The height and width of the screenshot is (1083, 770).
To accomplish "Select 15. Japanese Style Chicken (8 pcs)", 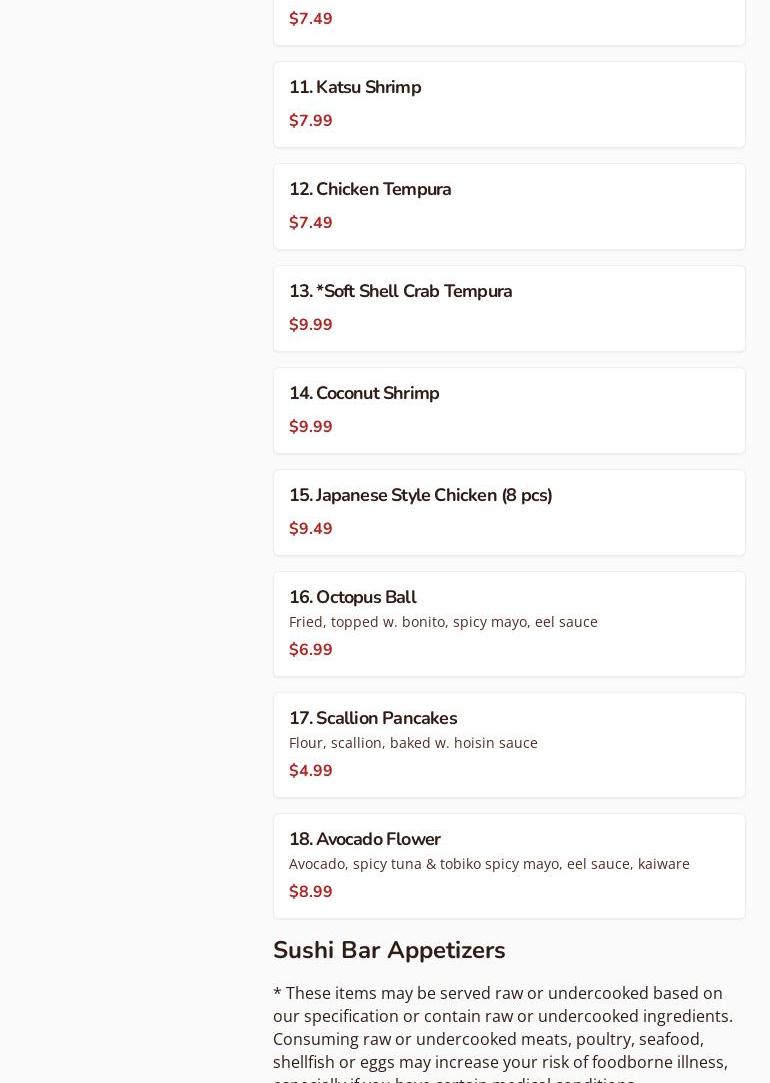I will pos(420,495).
